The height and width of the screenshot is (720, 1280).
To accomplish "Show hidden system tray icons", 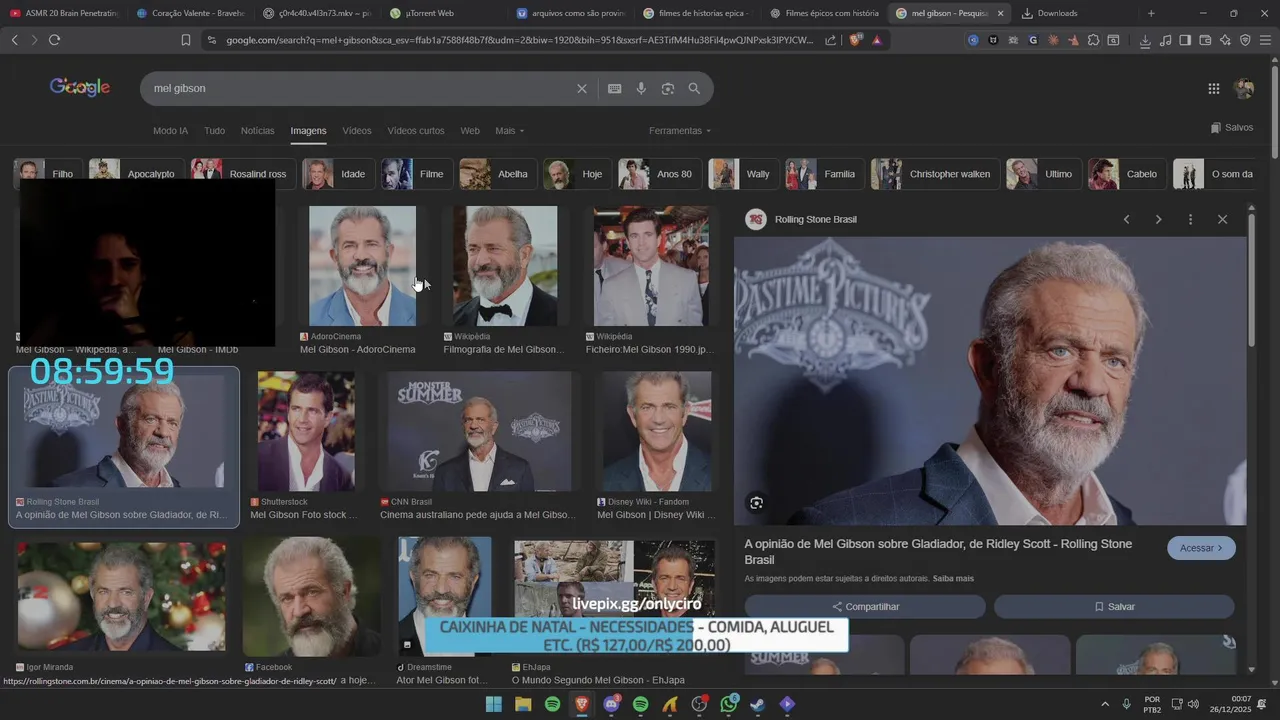I will (x=1105, y=704).
